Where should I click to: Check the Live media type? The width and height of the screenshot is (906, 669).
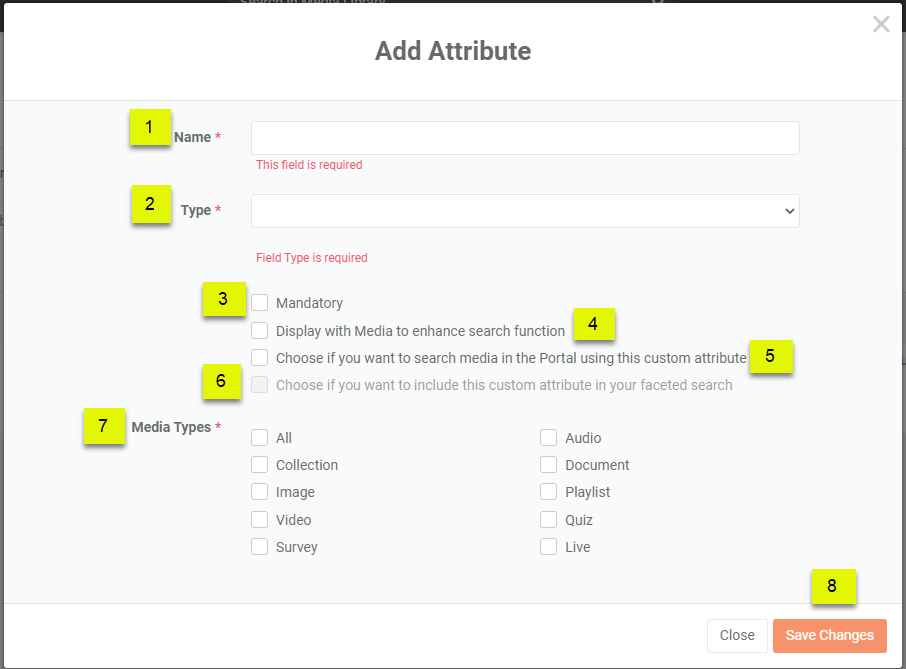[x=548, y=546]
